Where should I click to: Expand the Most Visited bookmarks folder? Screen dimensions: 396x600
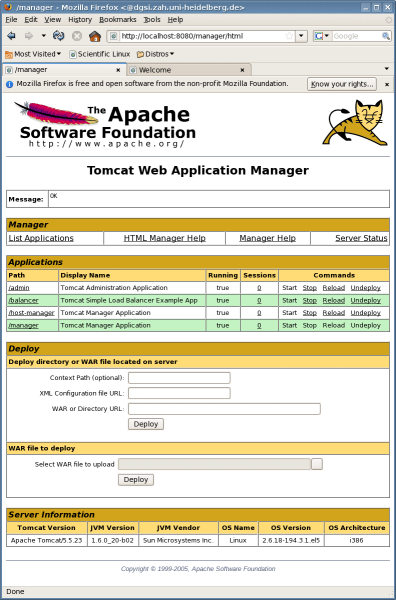33,54
